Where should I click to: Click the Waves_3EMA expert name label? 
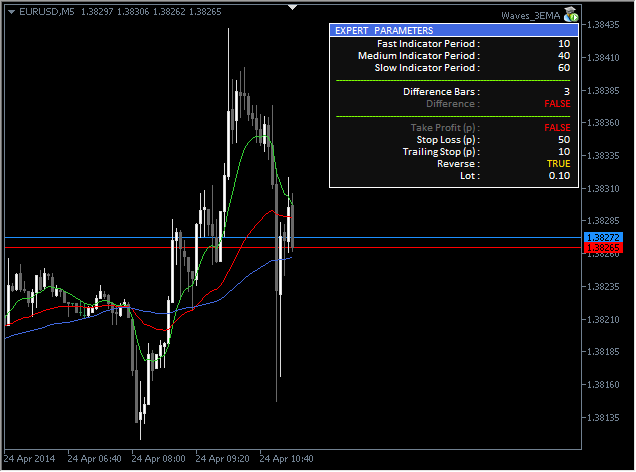531,16
